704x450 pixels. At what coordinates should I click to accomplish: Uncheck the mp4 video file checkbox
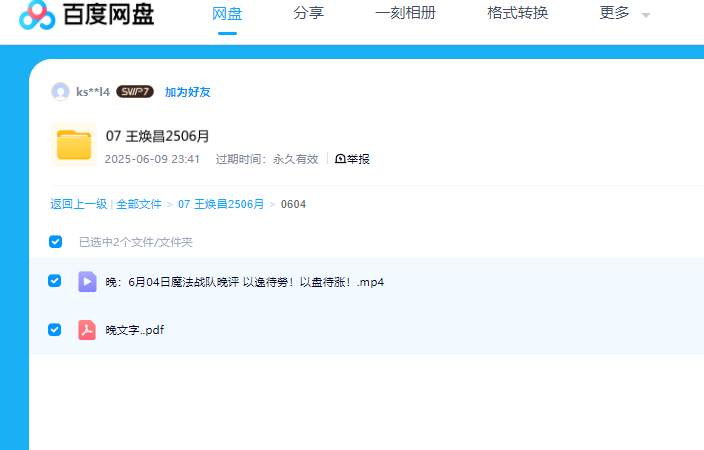point(55,281)
